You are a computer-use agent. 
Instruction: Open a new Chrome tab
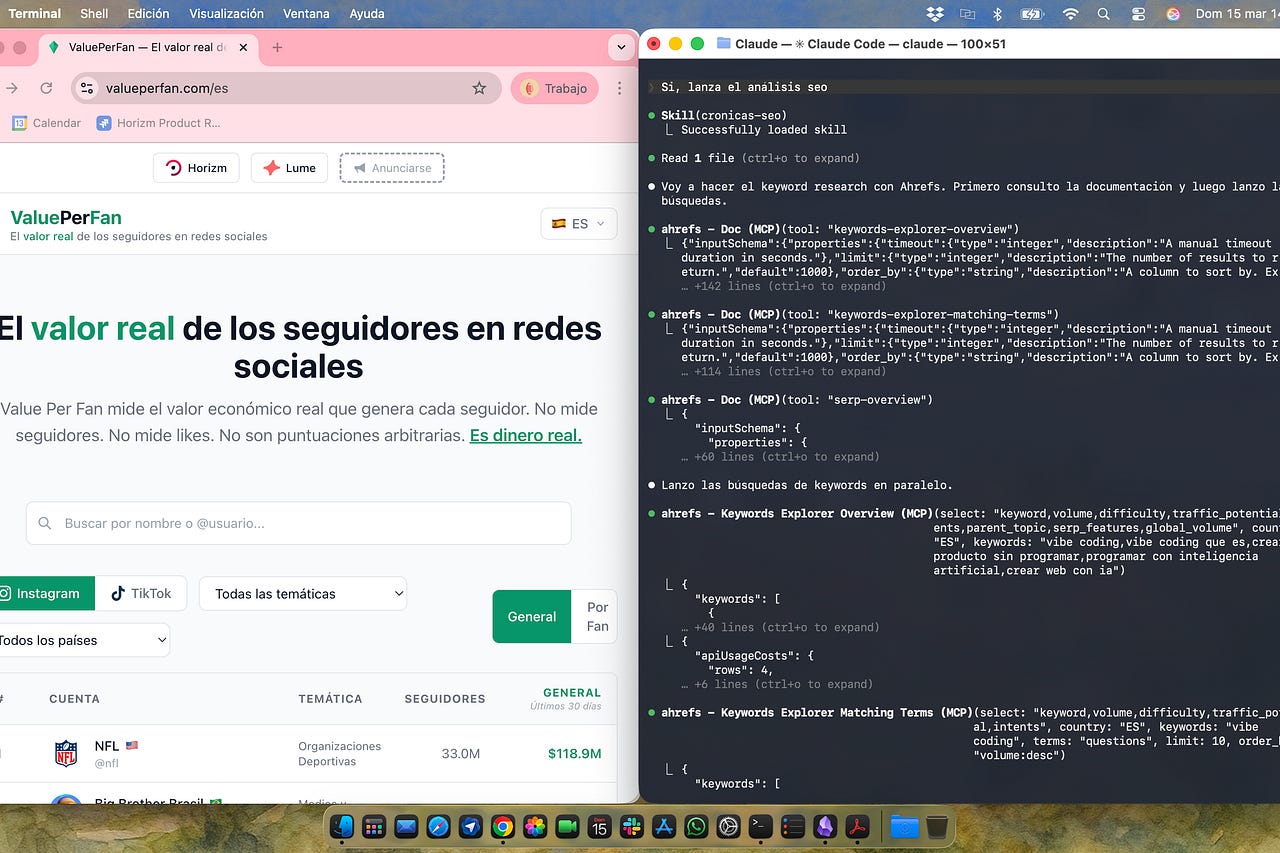(277, 47)
